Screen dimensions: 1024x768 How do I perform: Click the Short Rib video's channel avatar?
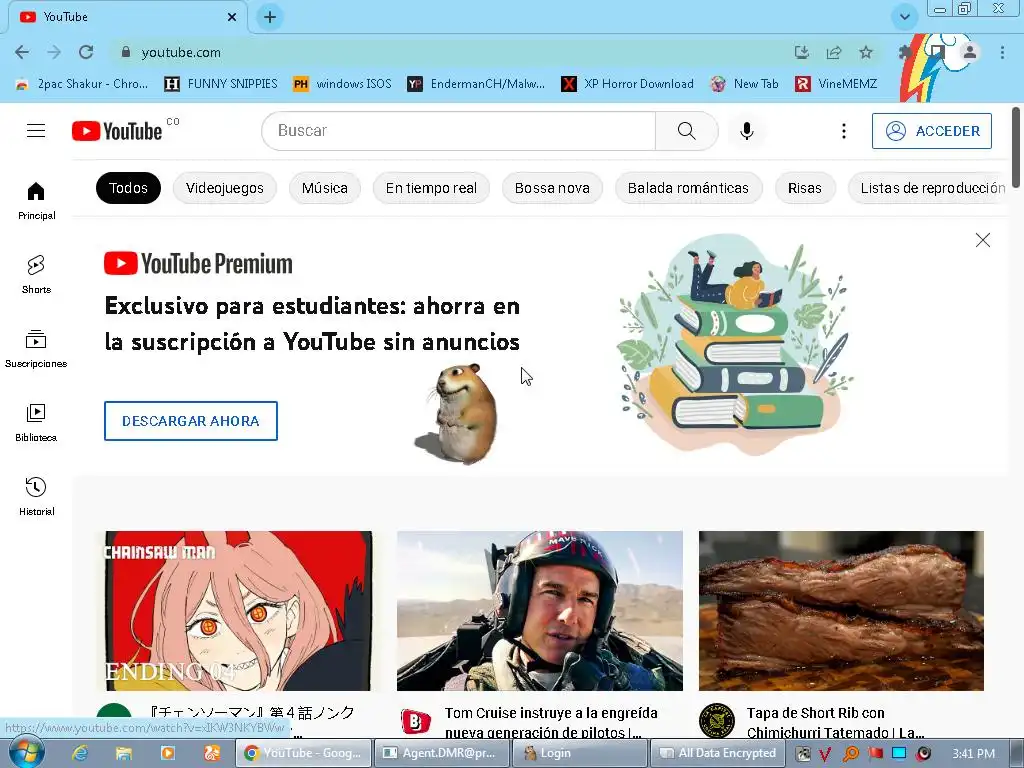(716, 721)
